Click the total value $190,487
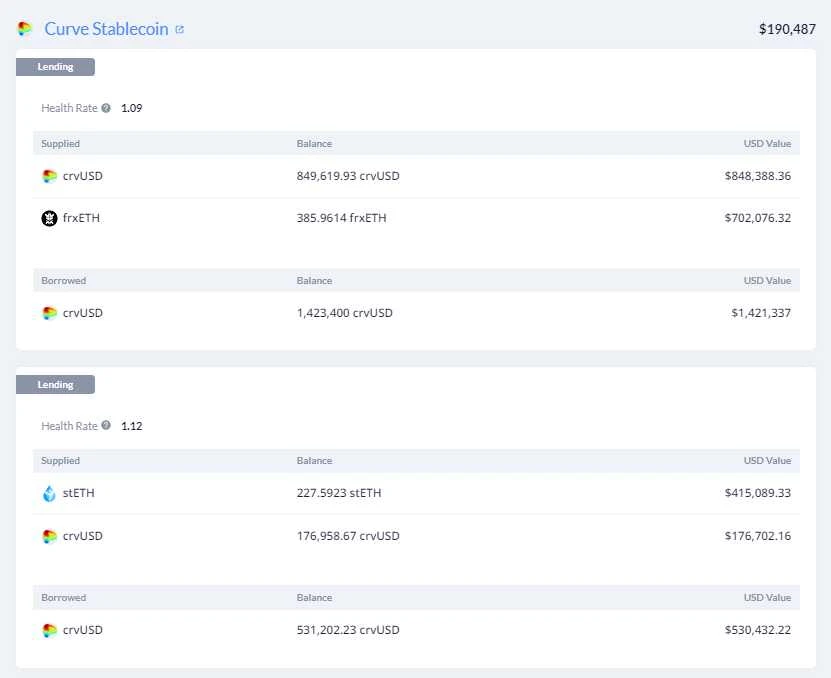 tap(787, 29)
